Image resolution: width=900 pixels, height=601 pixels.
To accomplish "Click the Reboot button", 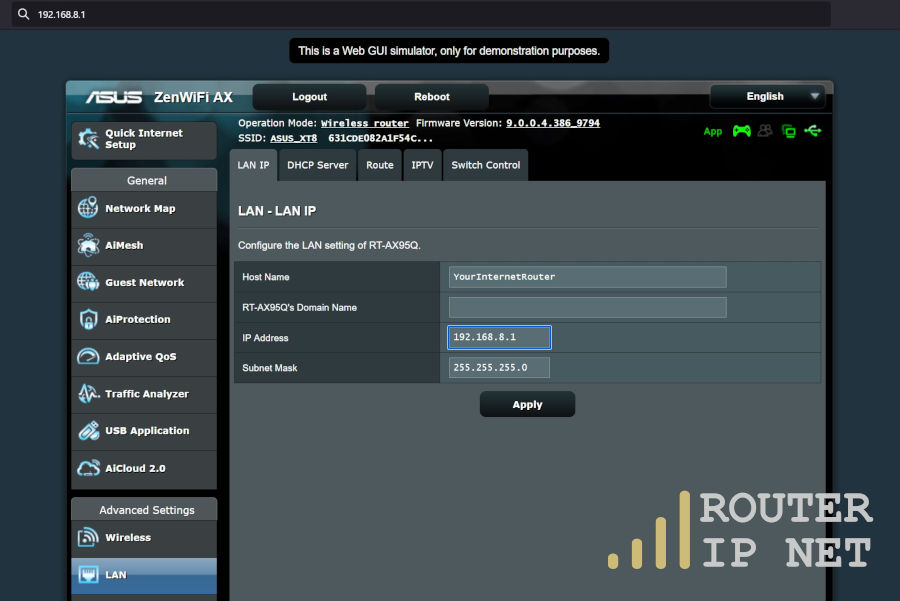I will pos(432,97).
